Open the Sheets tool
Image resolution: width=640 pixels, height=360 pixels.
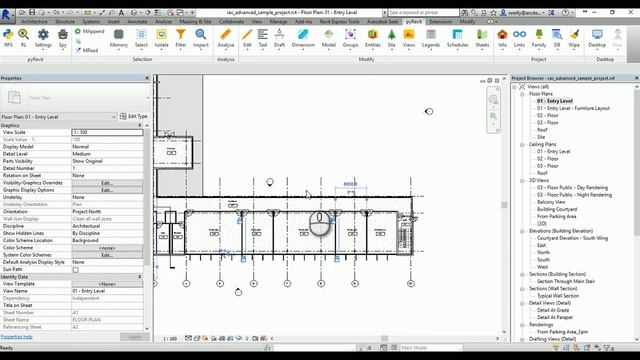tap(482, 38)
